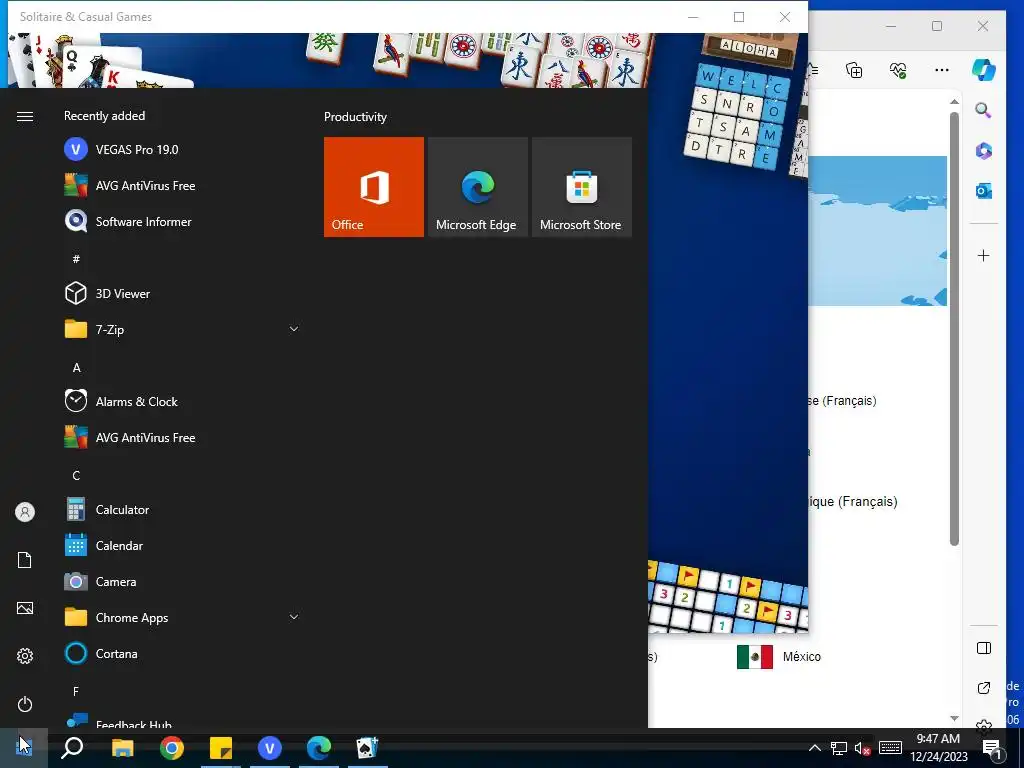Open Edge Settings and more ellipsis
This screenshot has height=768, width=1024.
point(942,70)
